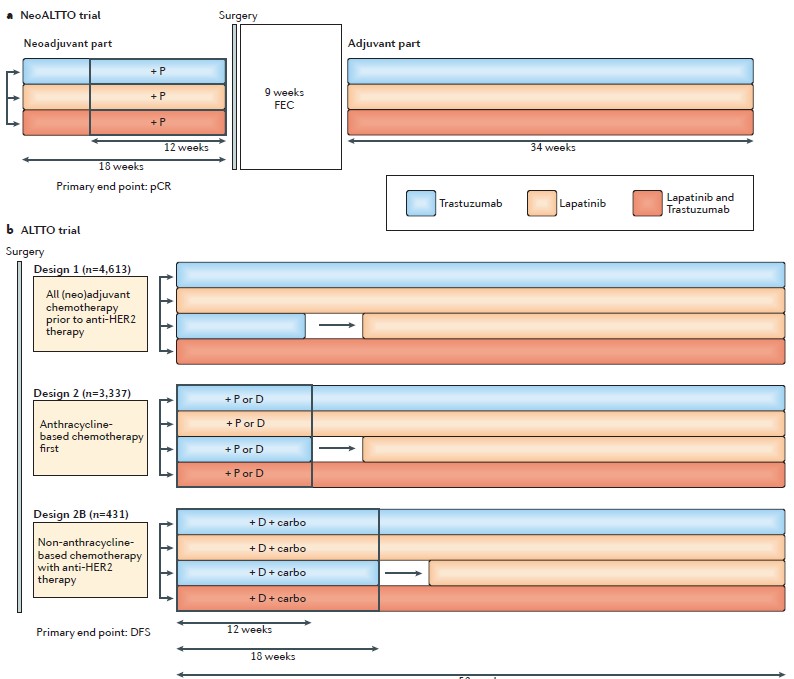Click the "Non-anthracycline-based chemotherapy" description box
The width and height of the screenshot is (794, 679).
click(91, 560)
